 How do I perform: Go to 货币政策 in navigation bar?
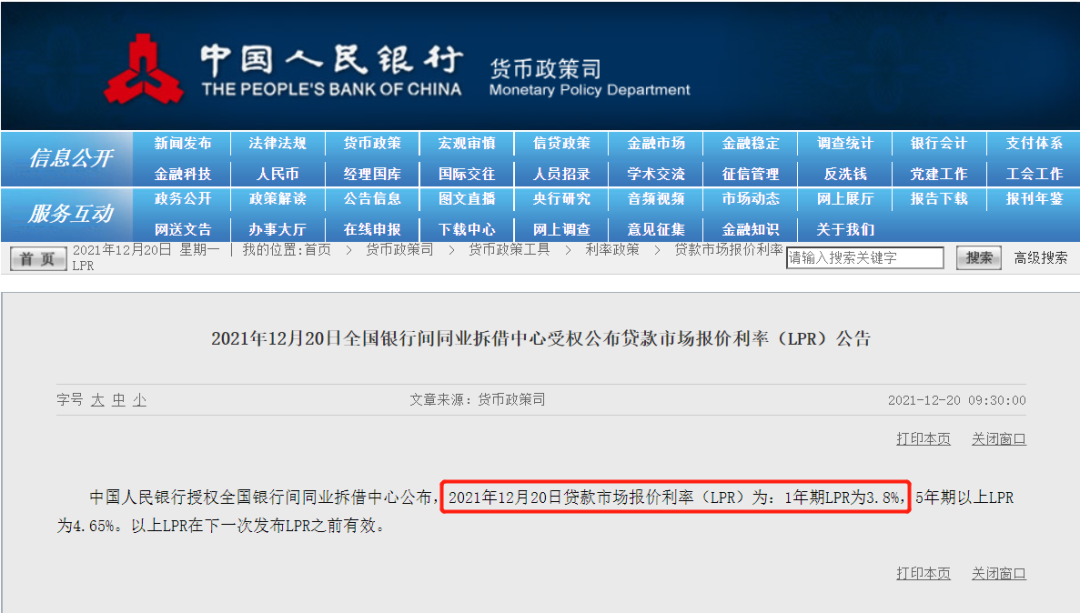(x=372, y=143)
